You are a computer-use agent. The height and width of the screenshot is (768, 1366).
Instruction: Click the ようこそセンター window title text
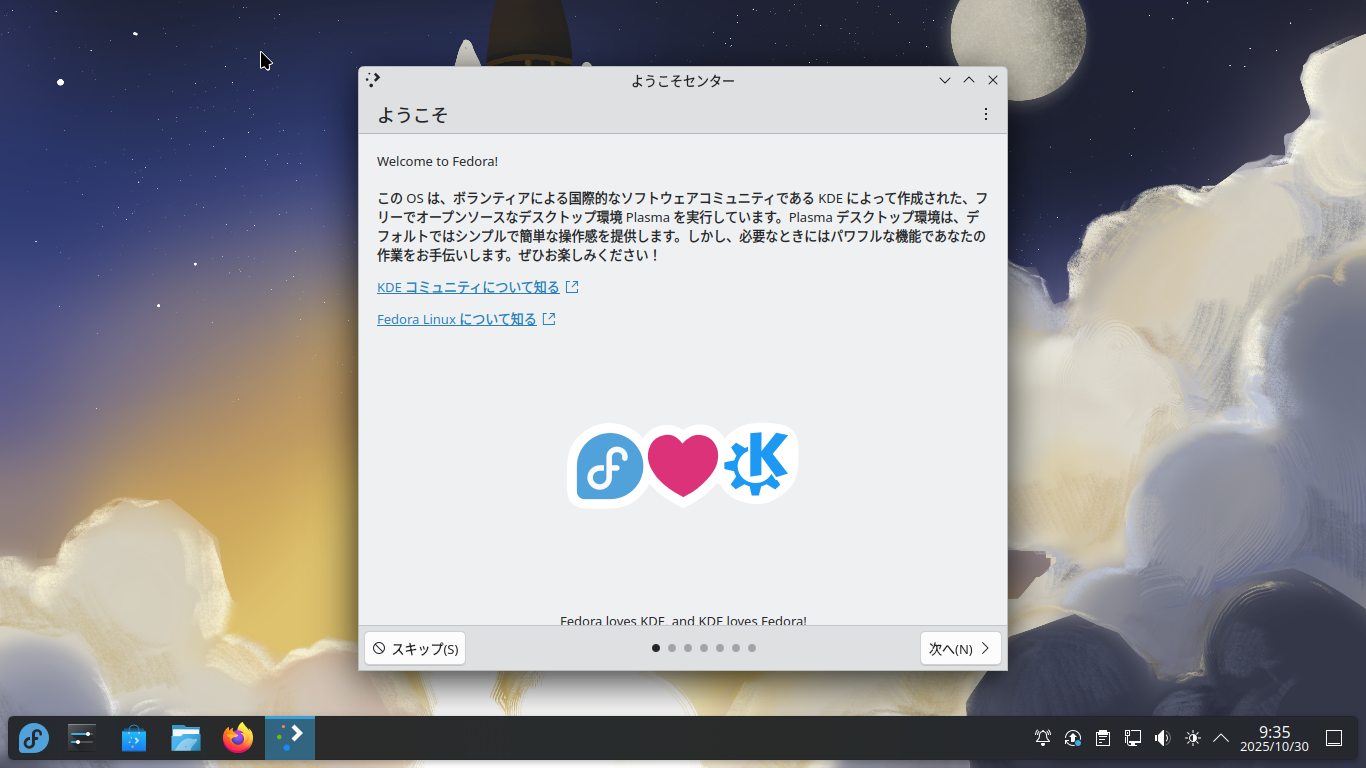pyautogui.click(x=683, y=80)
